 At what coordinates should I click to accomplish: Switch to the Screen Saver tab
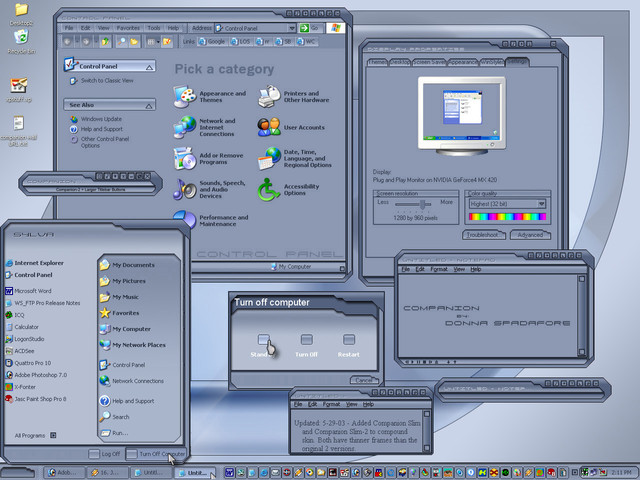click(x=429, y=62)
